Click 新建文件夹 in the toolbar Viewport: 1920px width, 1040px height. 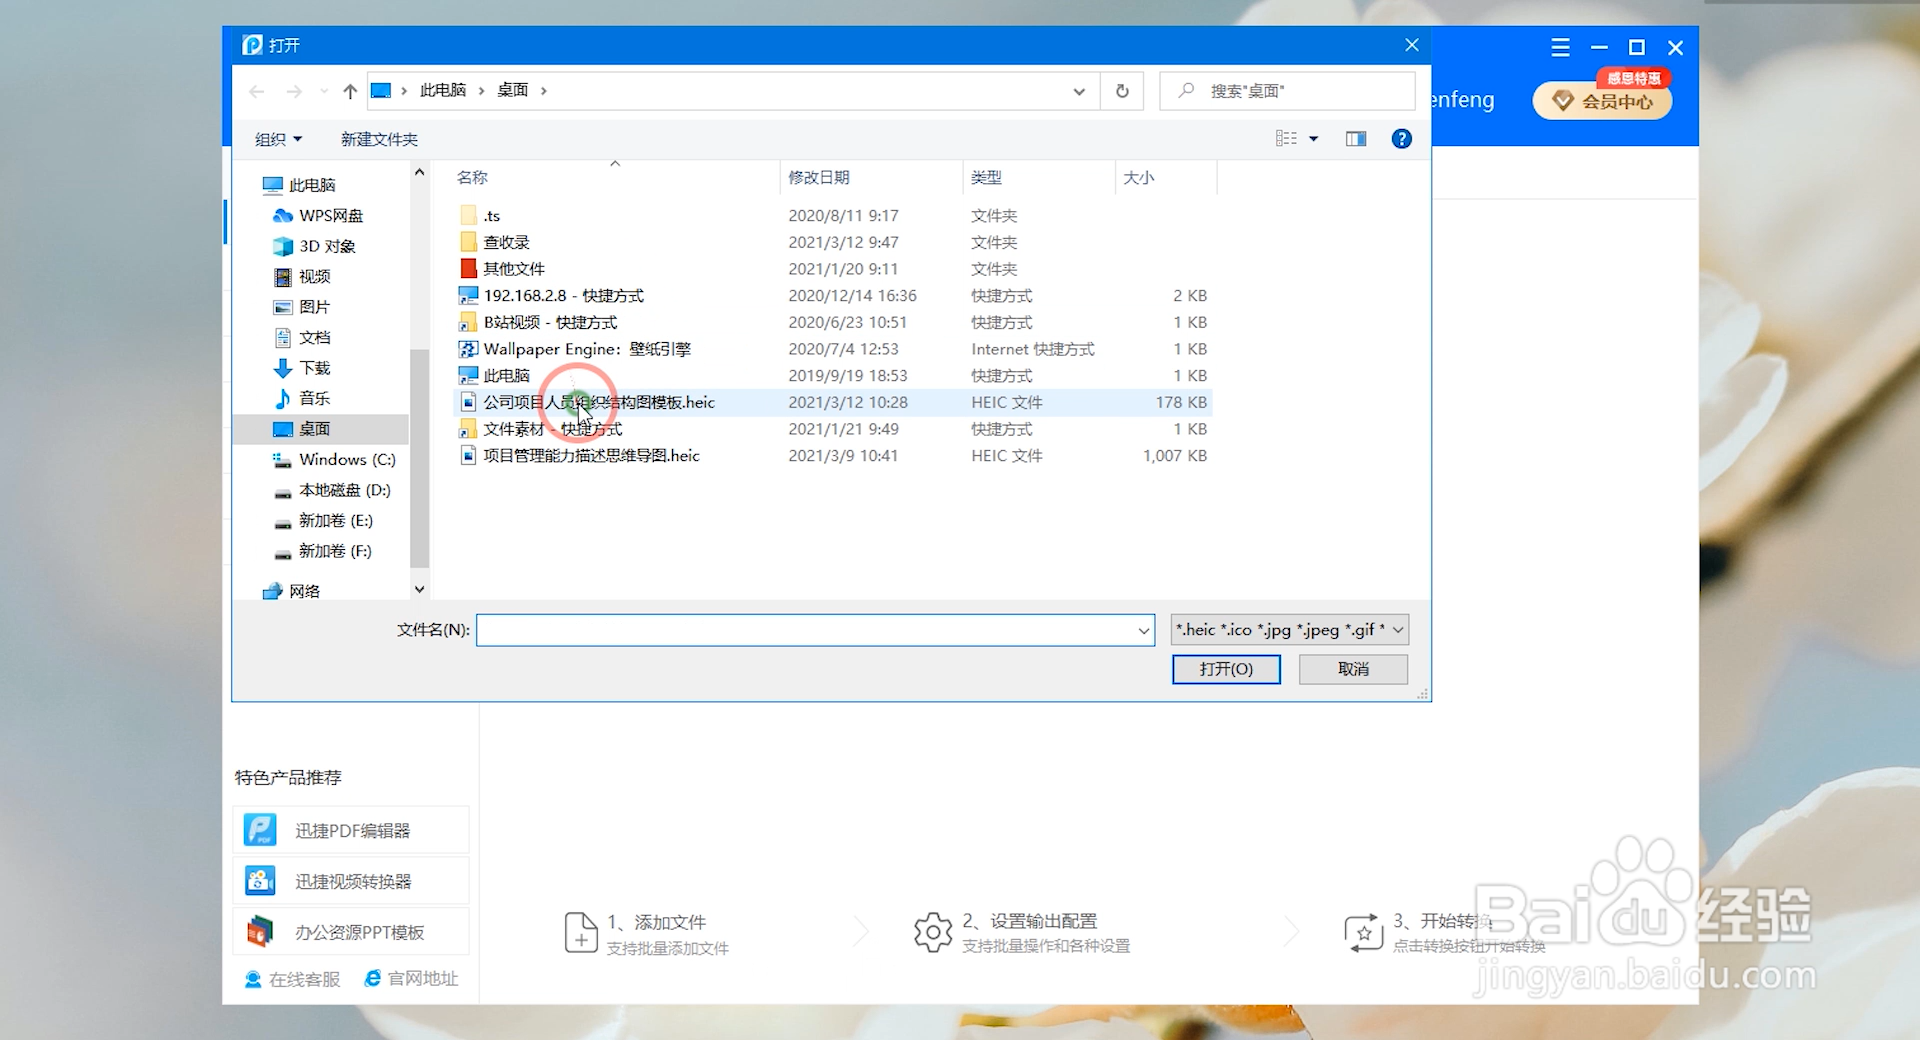click(x=379, y=139)
